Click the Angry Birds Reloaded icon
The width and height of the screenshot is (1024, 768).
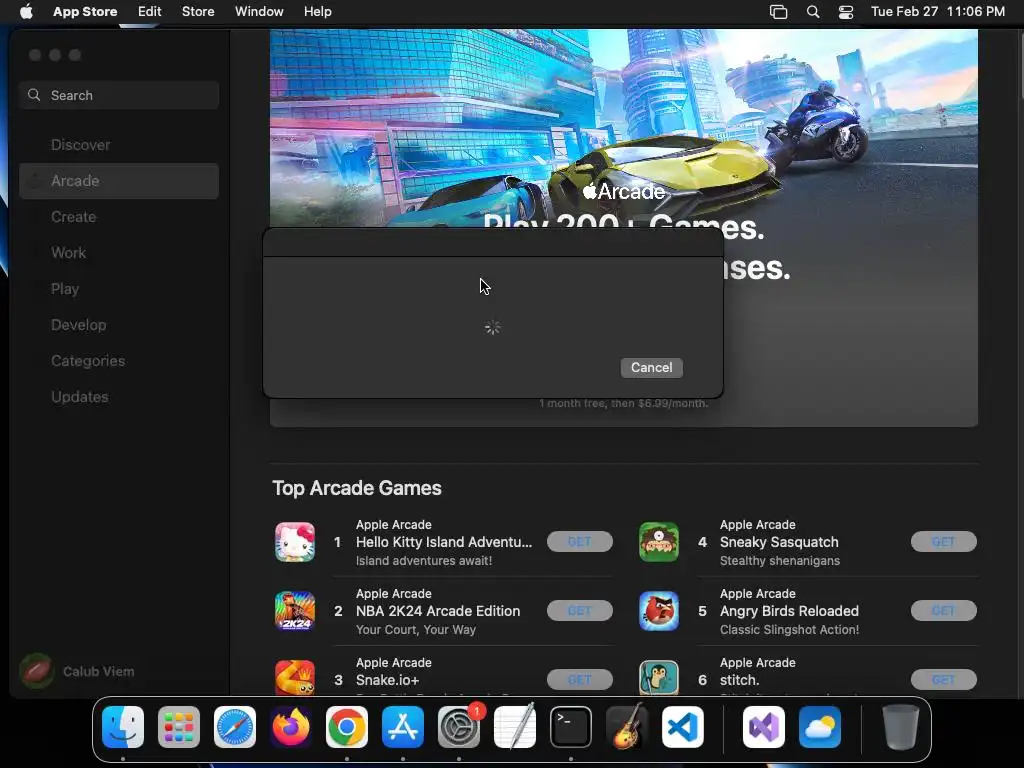point(659,611)
